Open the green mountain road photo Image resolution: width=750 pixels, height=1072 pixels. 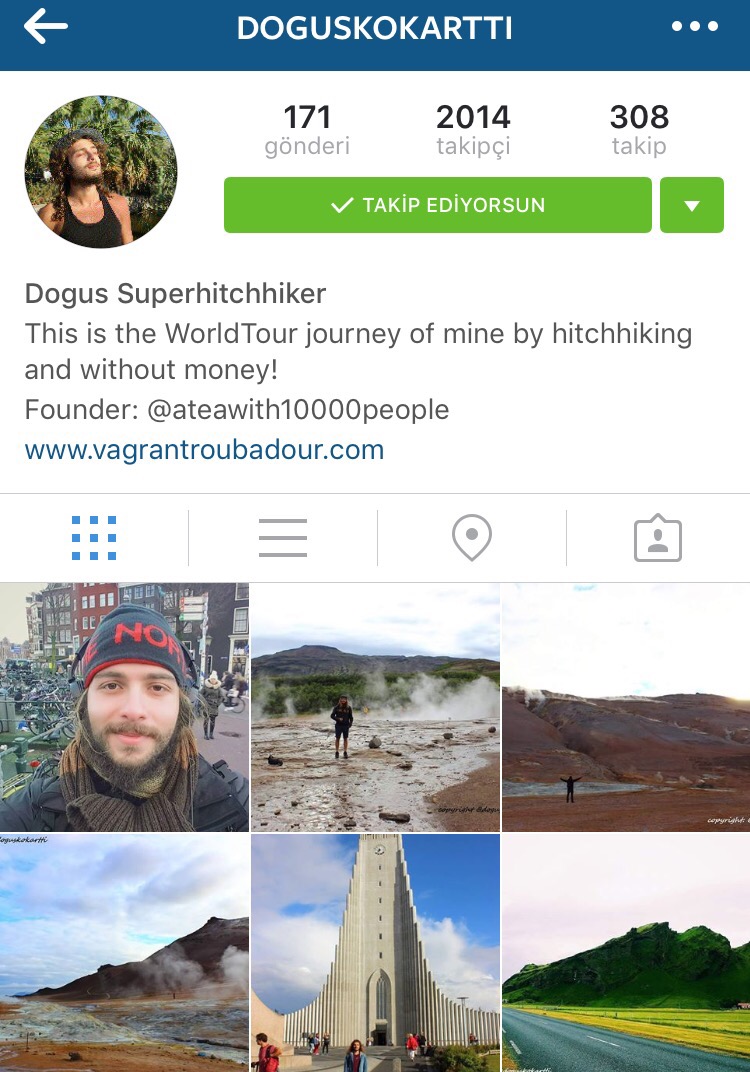[x=626, y=953]
